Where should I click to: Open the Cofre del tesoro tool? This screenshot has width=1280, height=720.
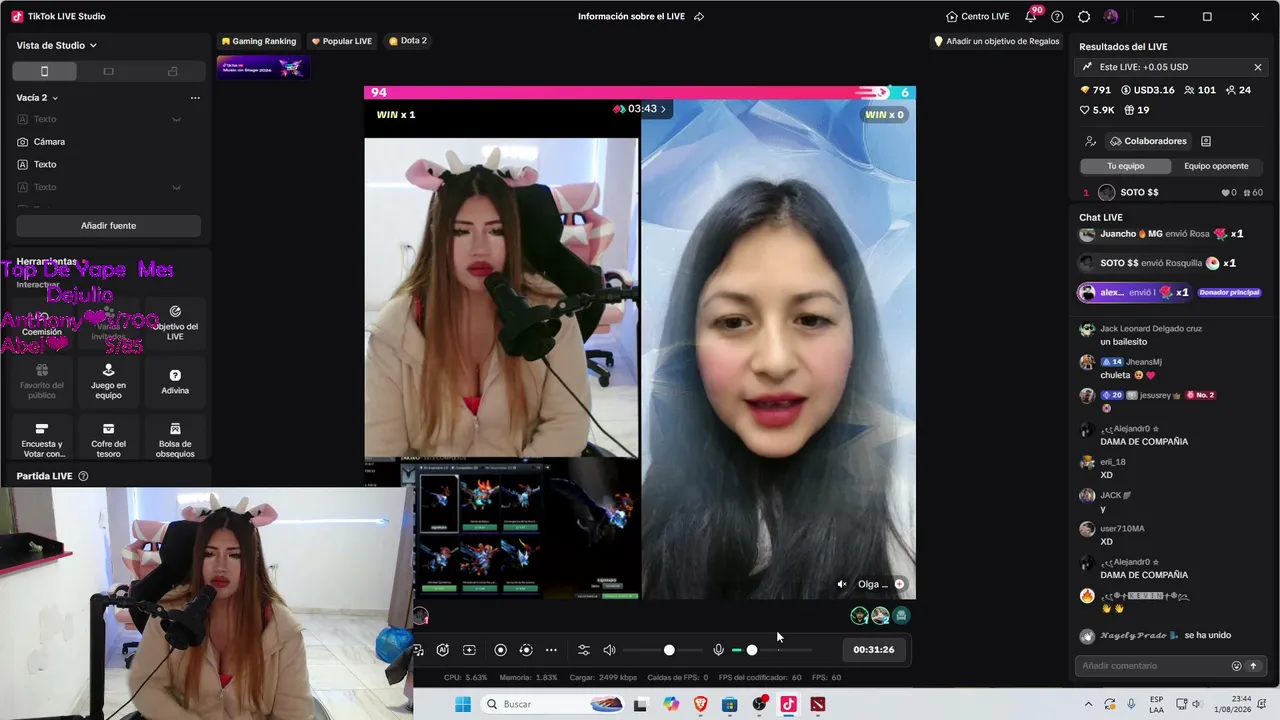click(108, 440)
